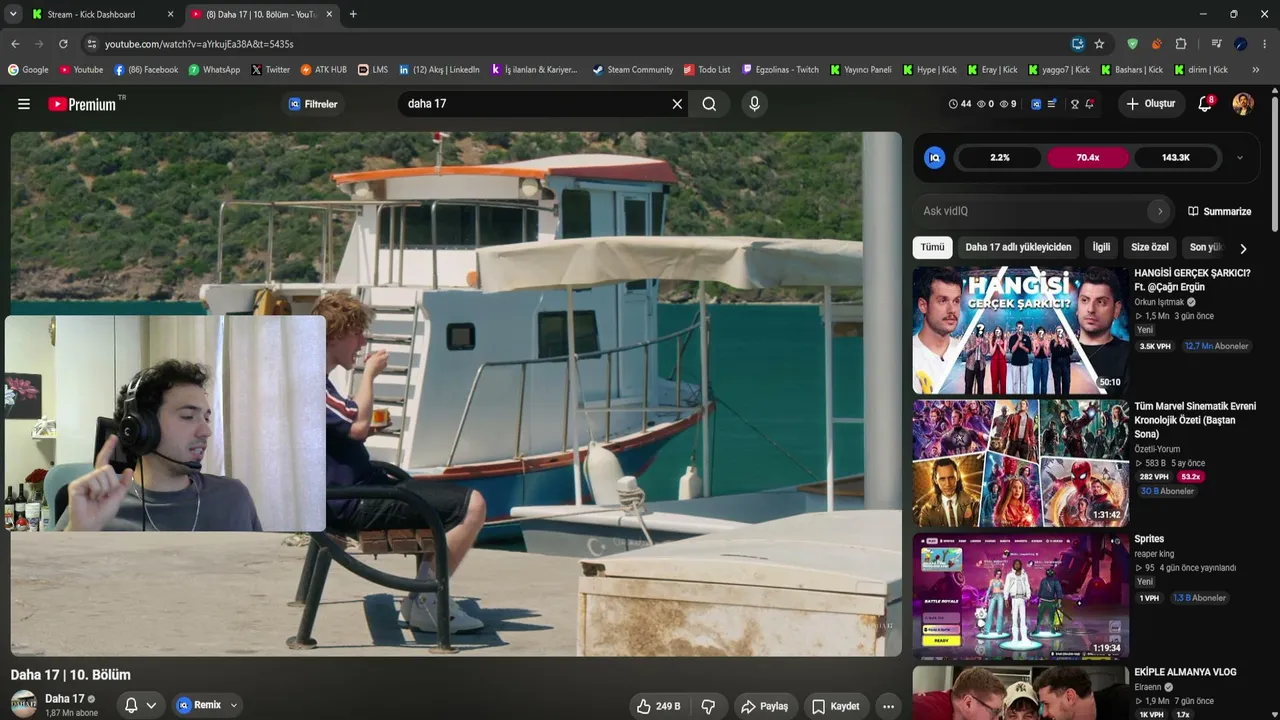Switch to Stream - Kick Dashboard tab

(92, 14)
